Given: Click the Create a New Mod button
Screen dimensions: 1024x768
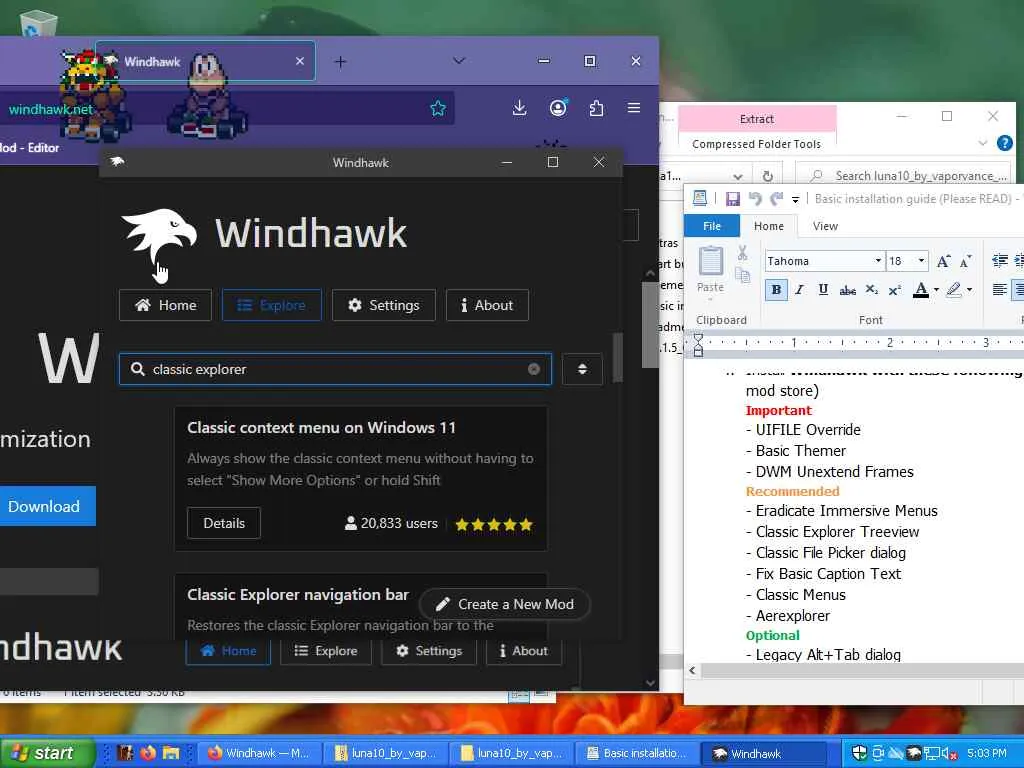Looking at the screenshot, I should point(505,604).
